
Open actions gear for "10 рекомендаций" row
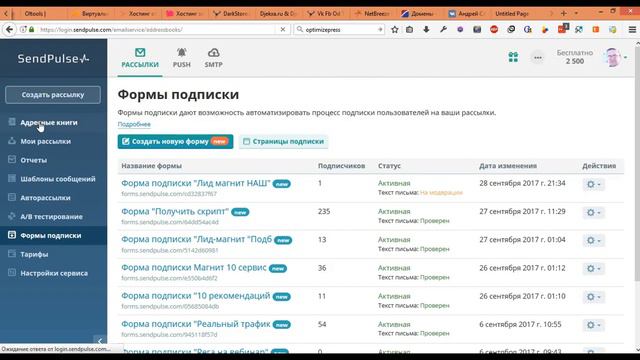click(593, 297)
